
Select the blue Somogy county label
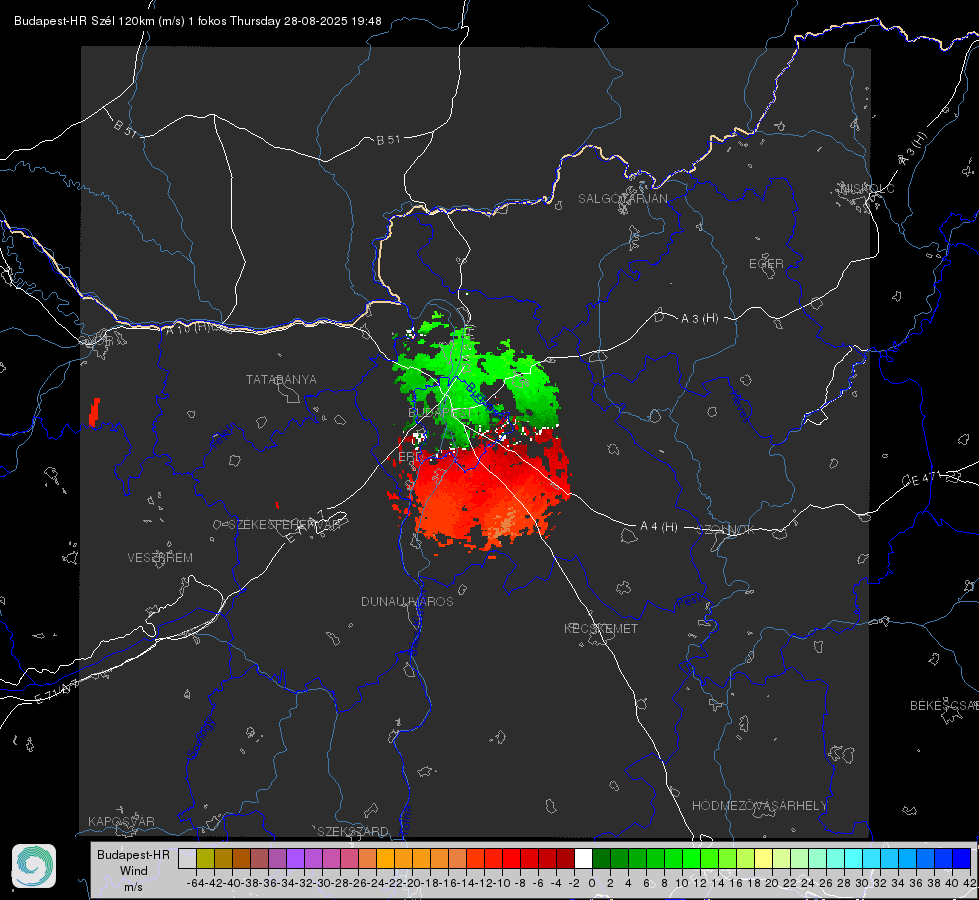point(200,739)
